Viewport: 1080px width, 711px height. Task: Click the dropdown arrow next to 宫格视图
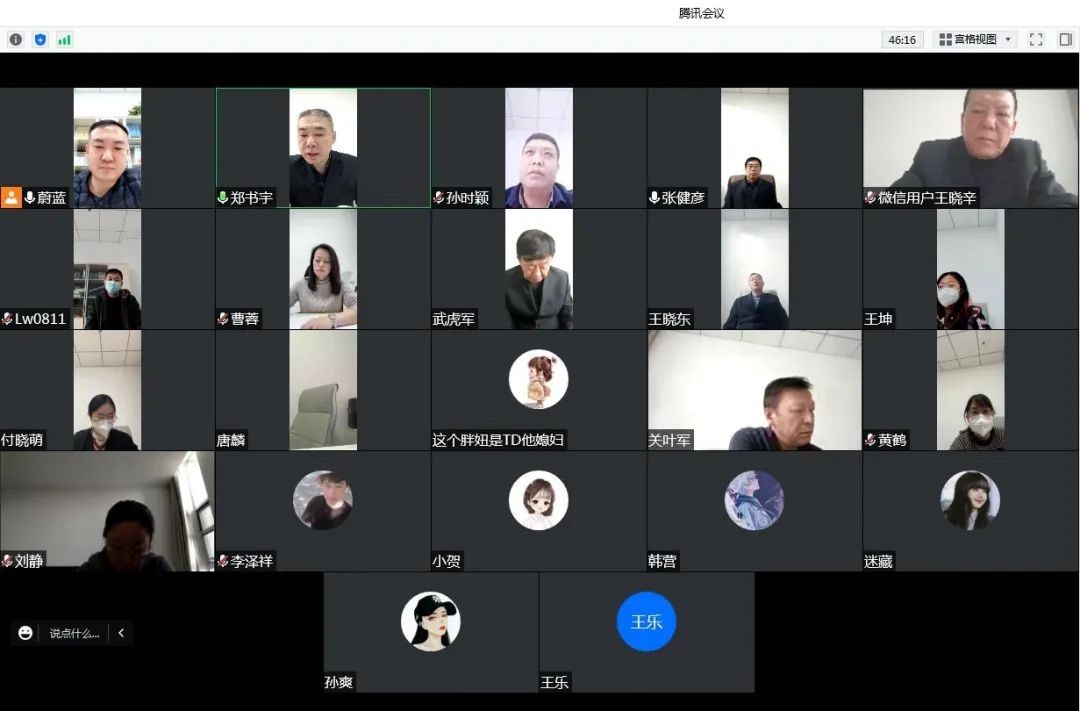[x=1008, y=40]
